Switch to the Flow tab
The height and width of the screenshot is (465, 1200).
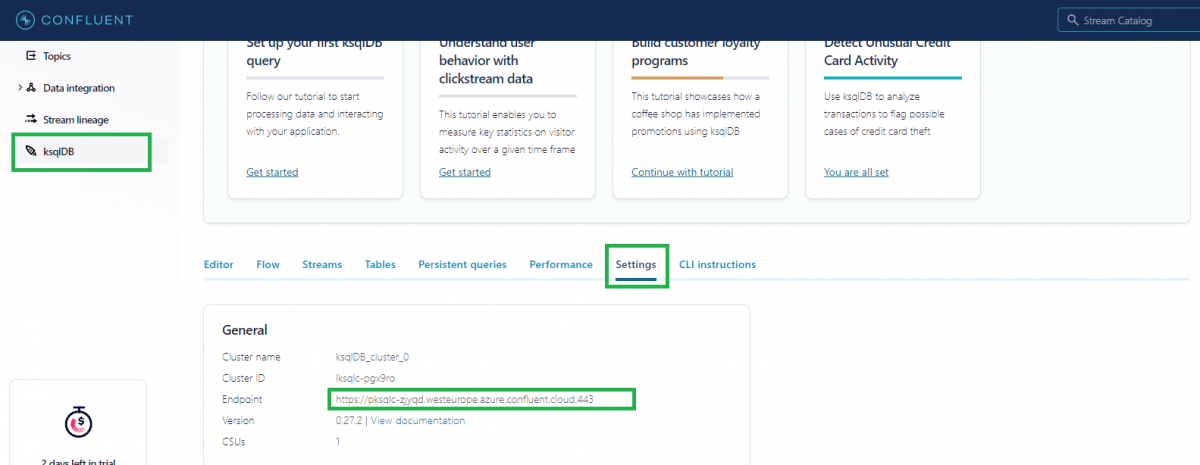pos(268,265)
